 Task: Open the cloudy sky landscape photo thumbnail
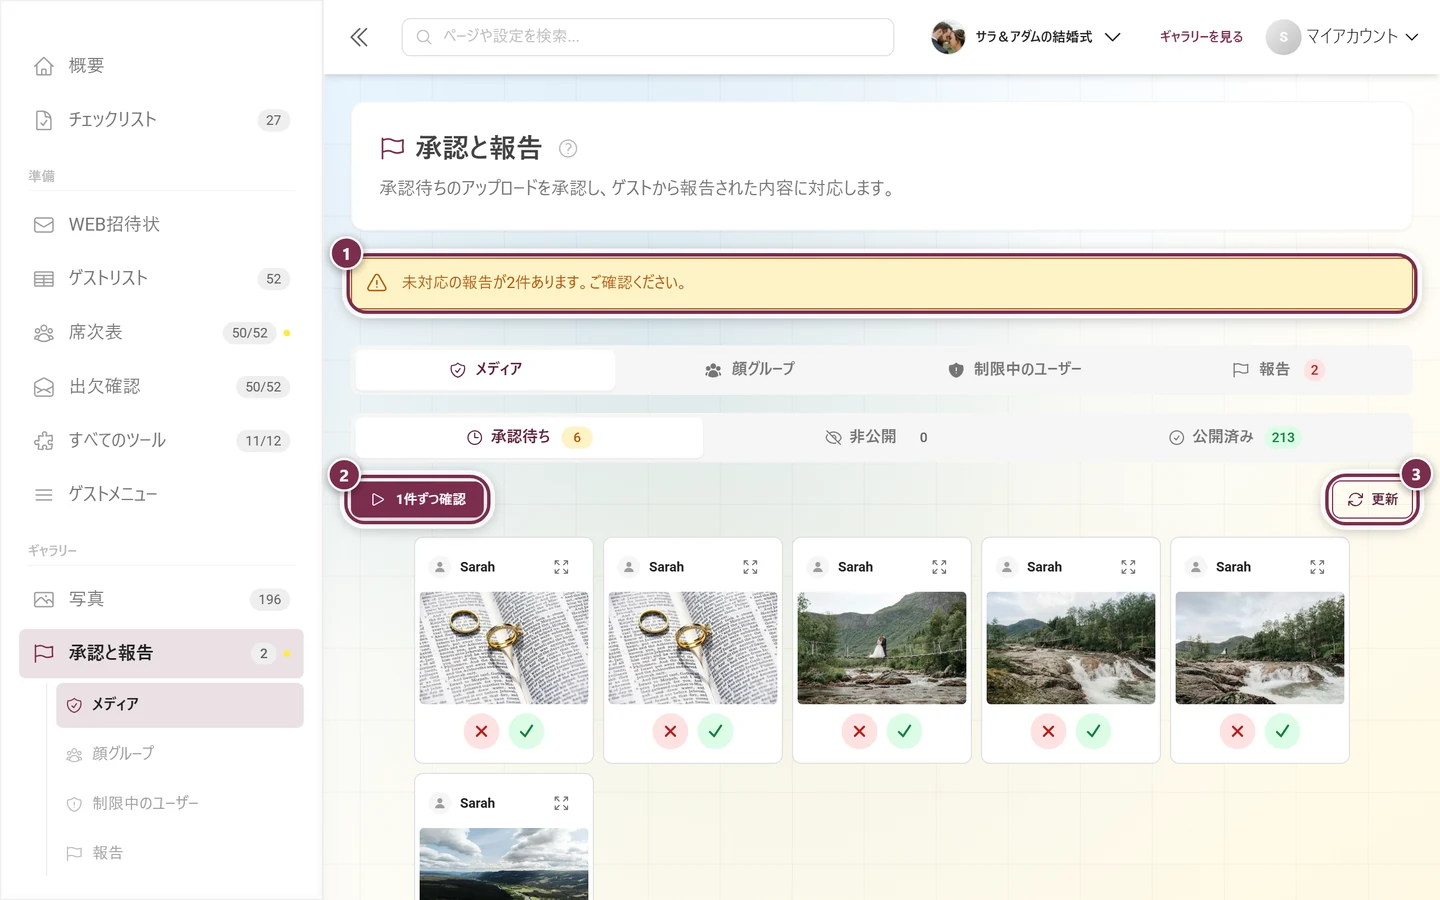[504, 864]
